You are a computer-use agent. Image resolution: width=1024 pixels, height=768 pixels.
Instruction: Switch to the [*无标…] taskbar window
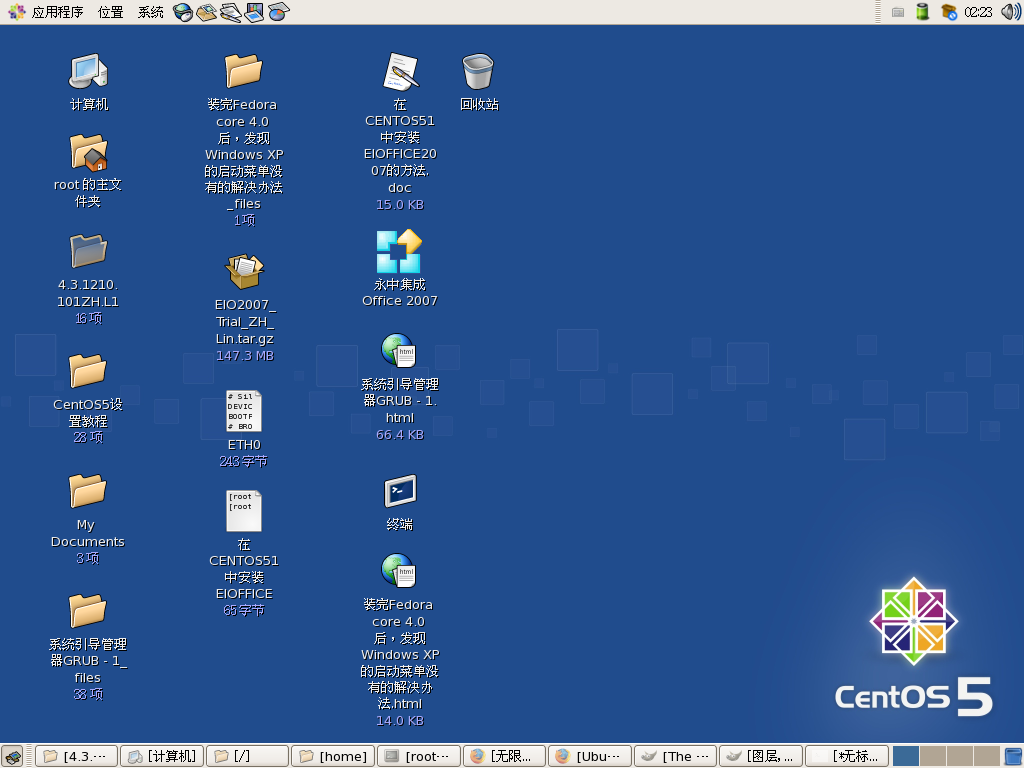point(847,756)
